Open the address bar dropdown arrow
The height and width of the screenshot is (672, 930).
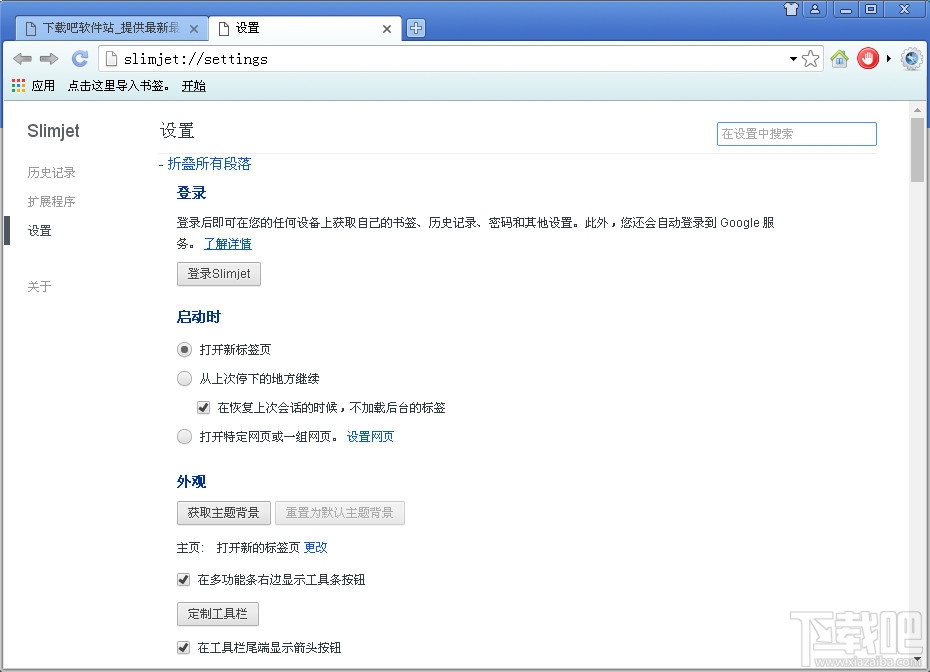point(793,58)
